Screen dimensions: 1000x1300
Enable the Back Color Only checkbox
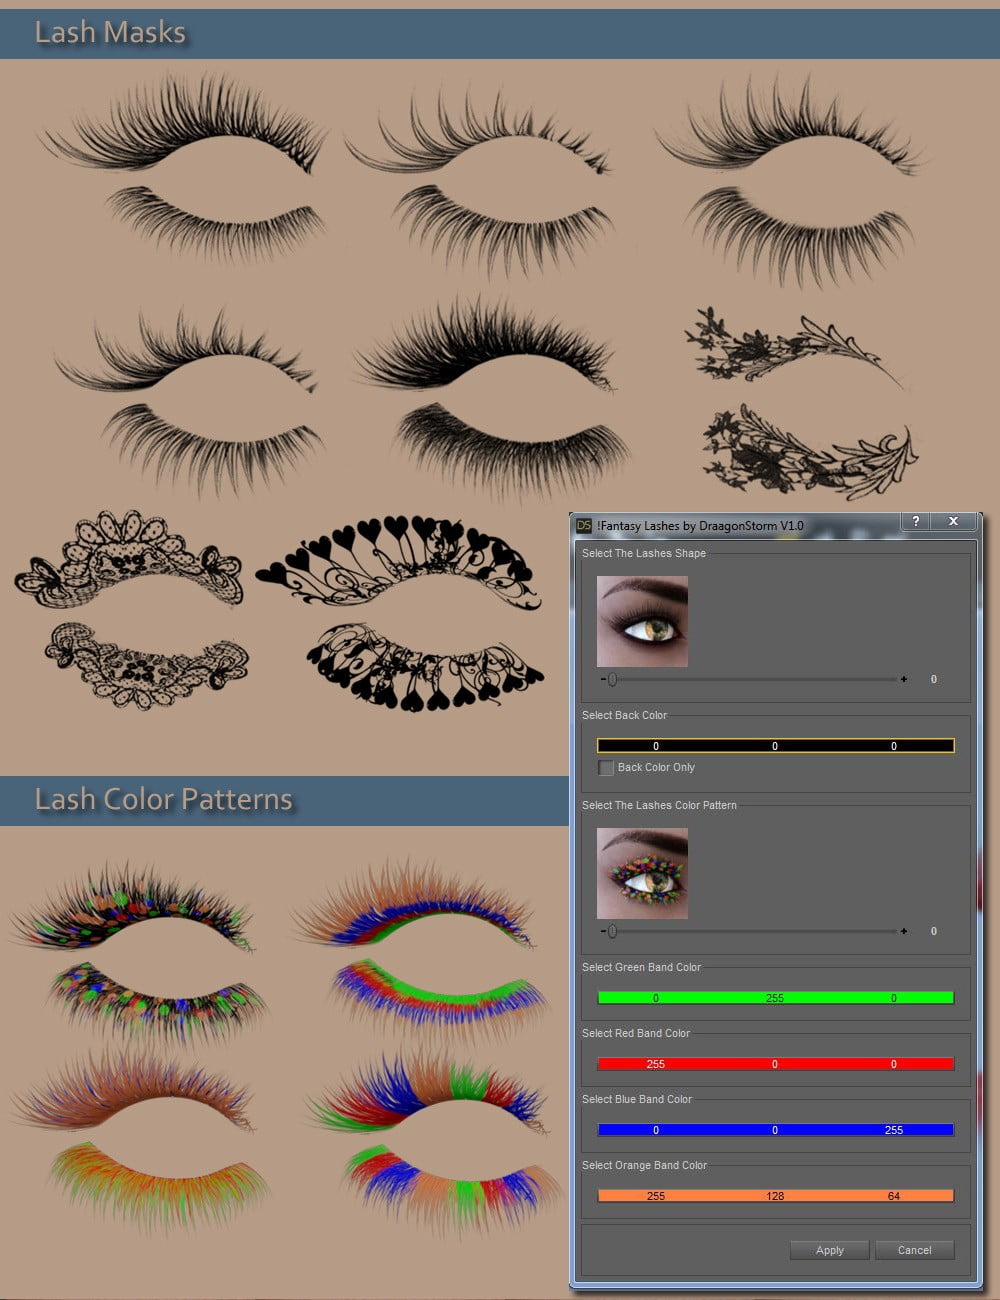coord(606,767)
